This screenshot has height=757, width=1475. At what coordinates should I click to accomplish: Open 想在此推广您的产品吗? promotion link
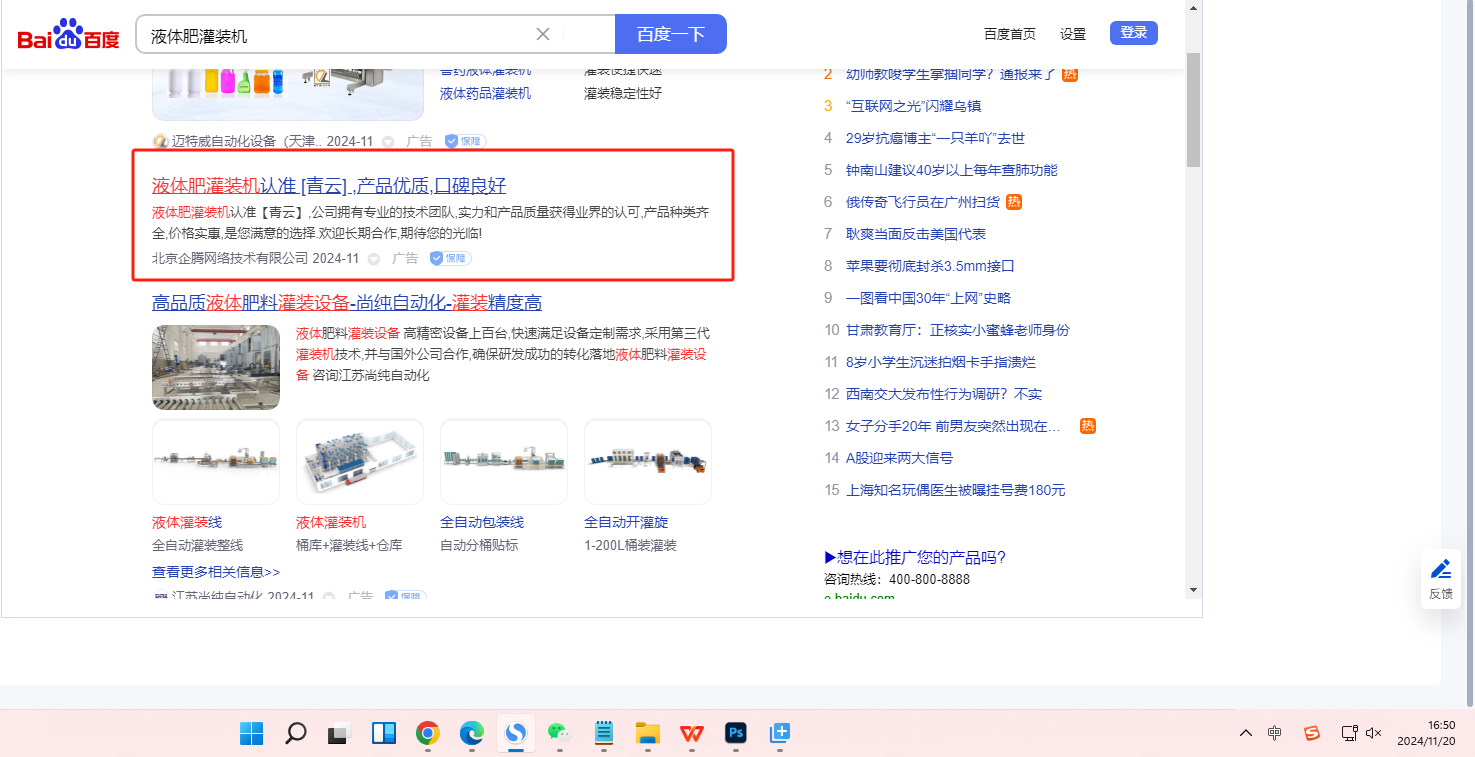(915, 557)
